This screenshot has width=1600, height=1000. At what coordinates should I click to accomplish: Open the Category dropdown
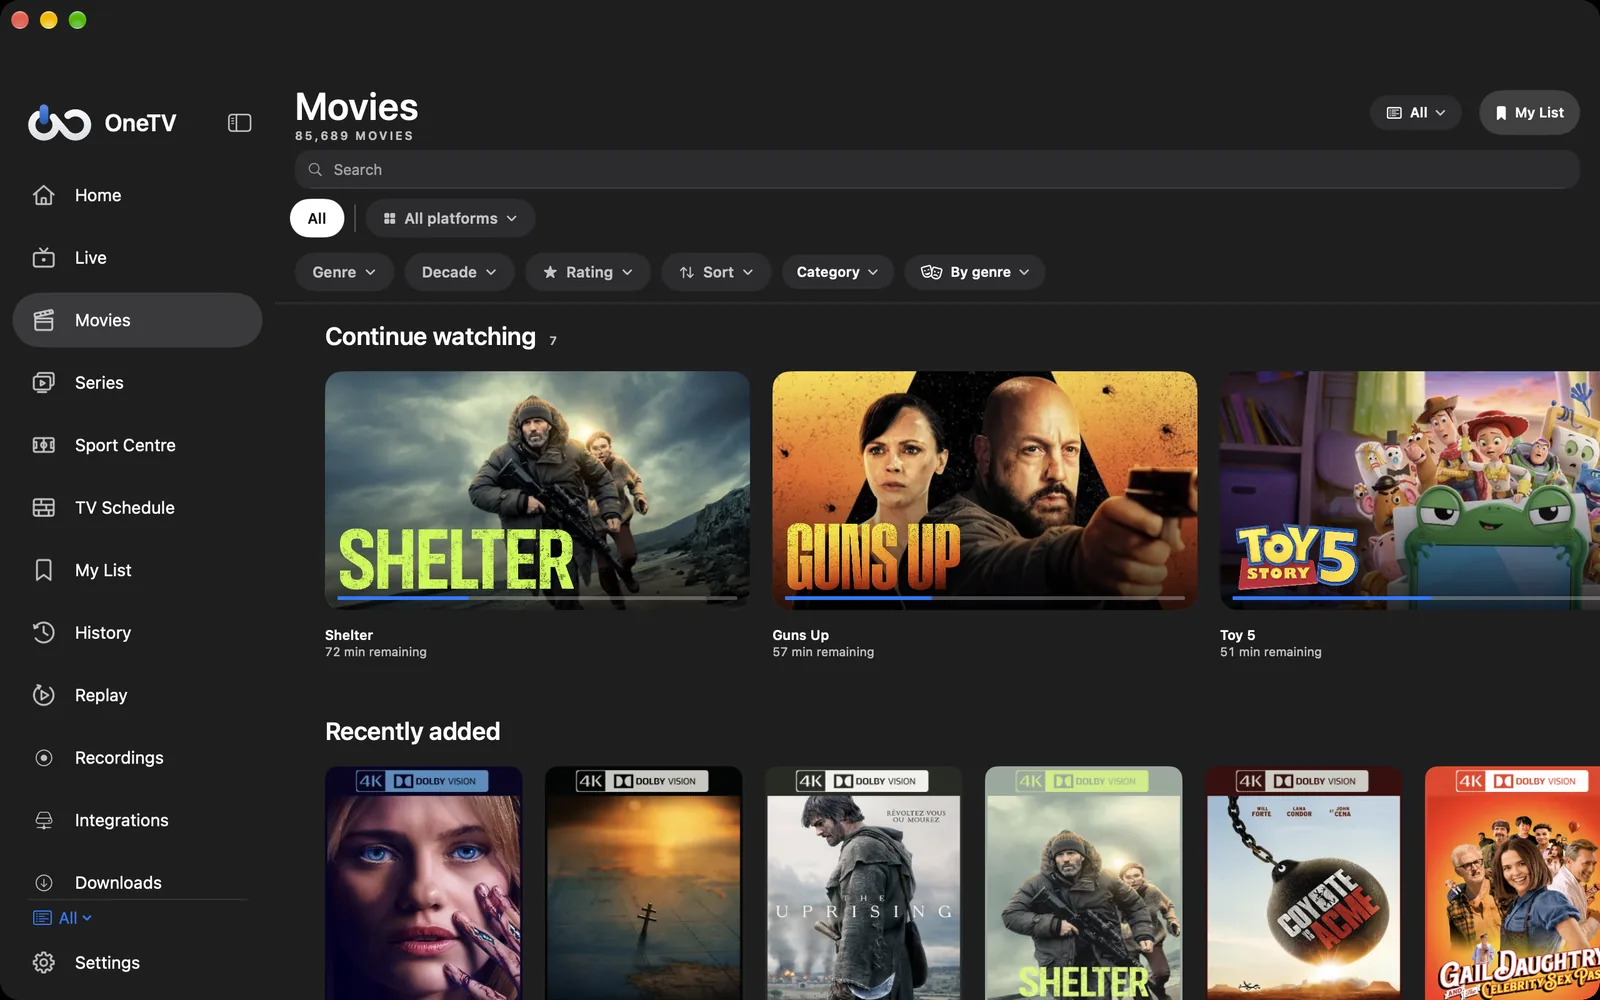click(x=837, y=272)
